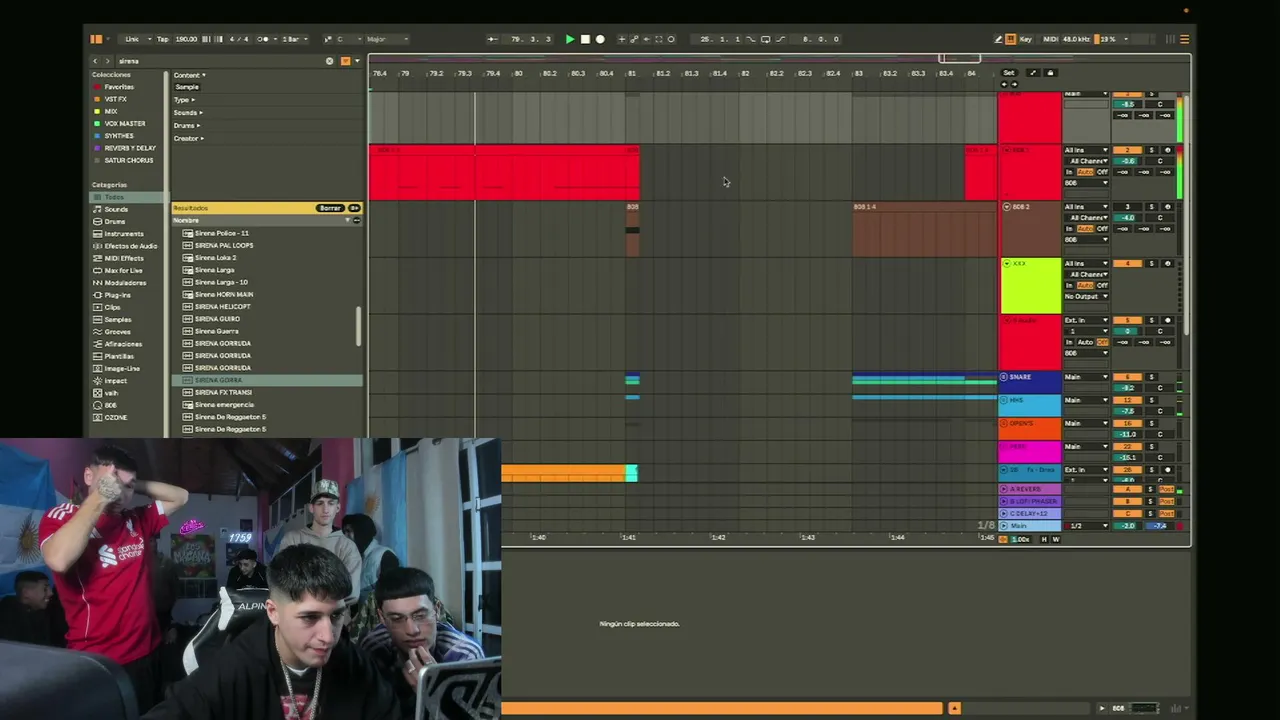Screen dimensions: 1280x720
Task: Select the Grooves category icon
Action: (x=97, y=332)
